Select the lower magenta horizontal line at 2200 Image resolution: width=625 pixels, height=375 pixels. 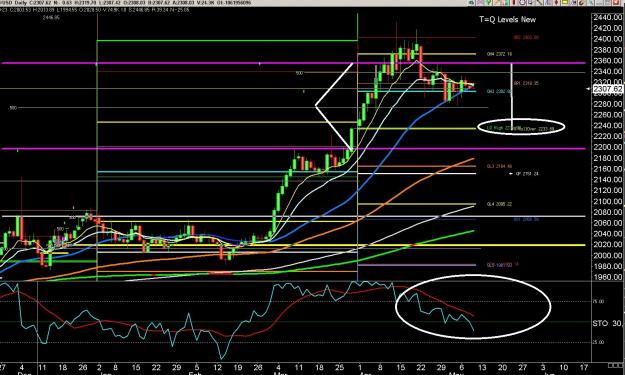tap(293, 149)
